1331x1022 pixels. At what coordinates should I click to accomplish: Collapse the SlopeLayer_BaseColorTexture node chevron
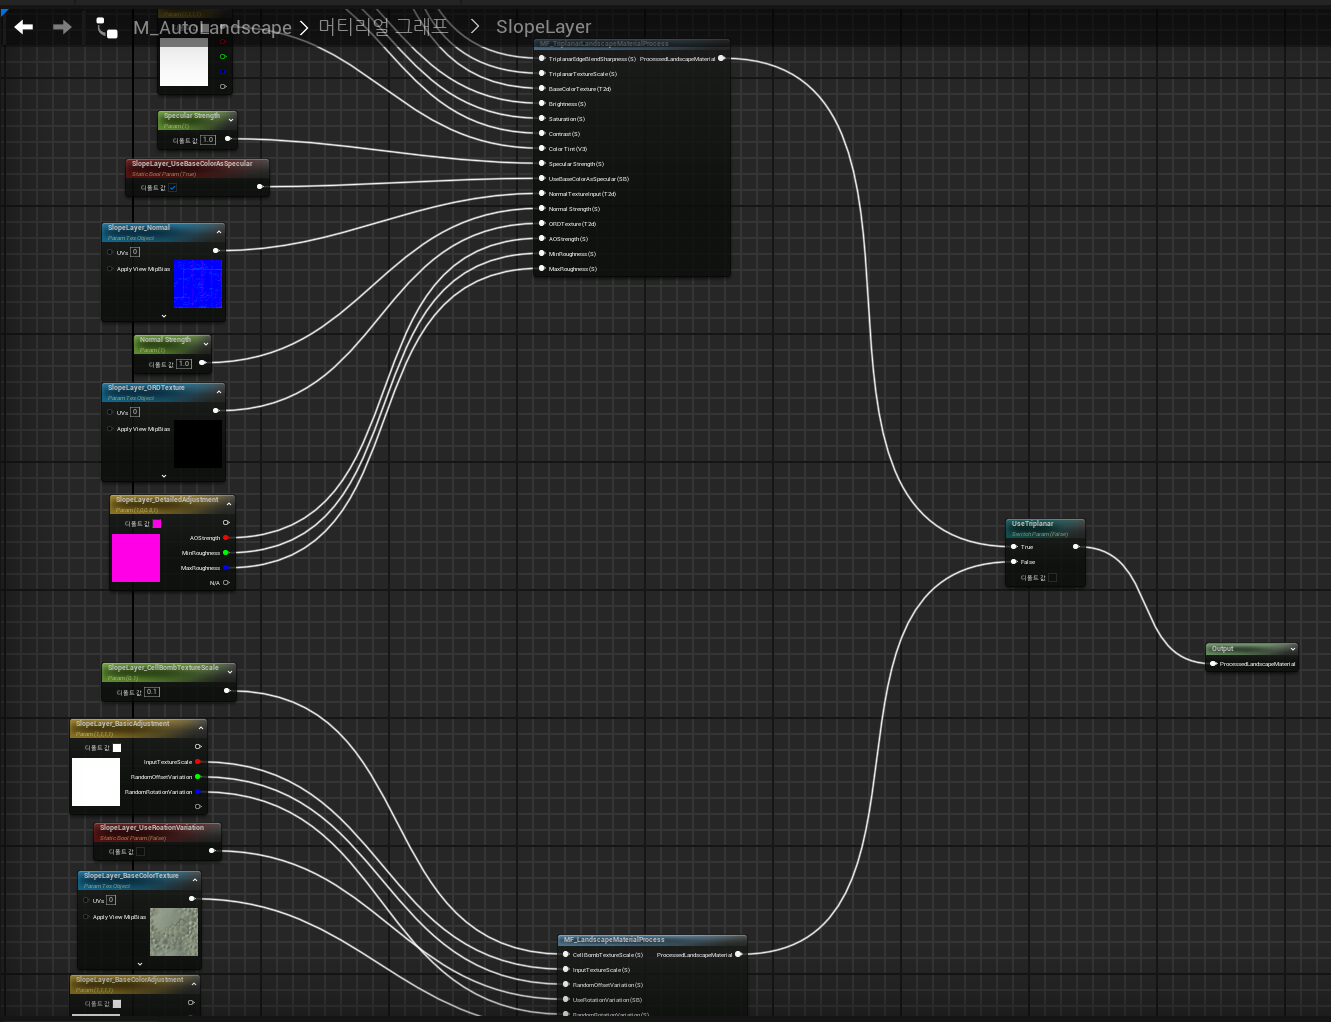pyautogui.click(x=195, y=880)
